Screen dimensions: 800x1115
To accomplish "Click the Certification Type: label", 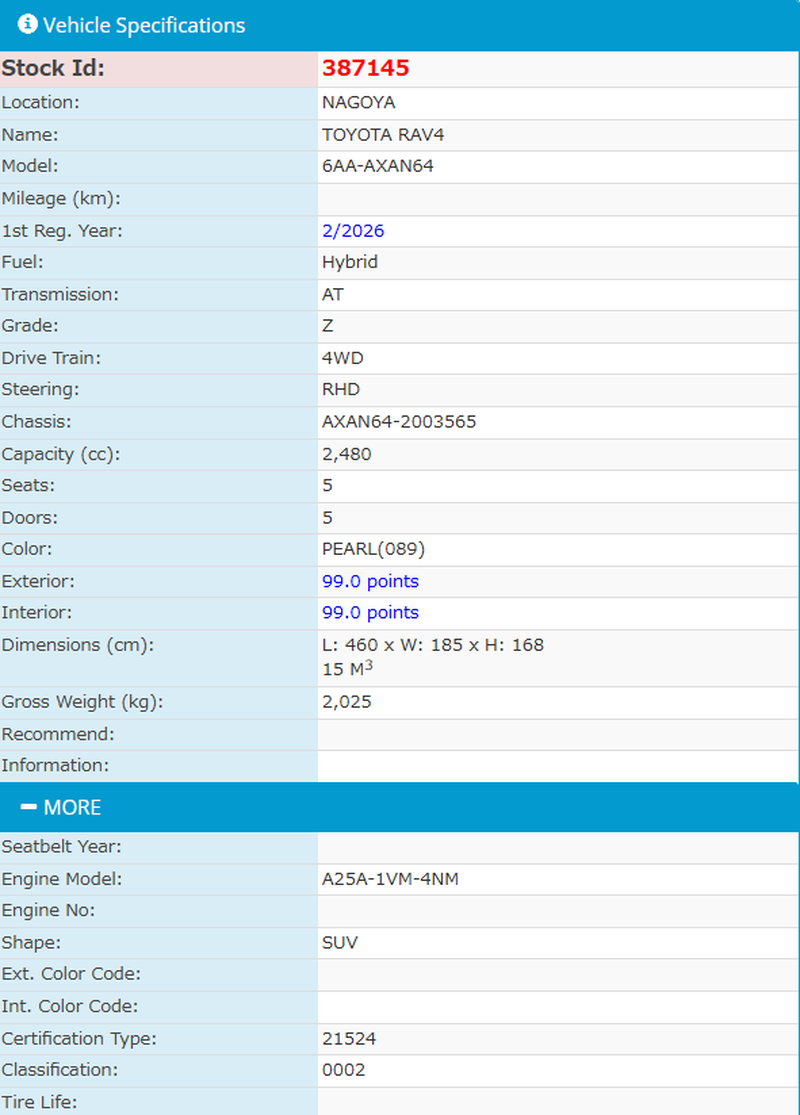I will [x=79, y=1039].
